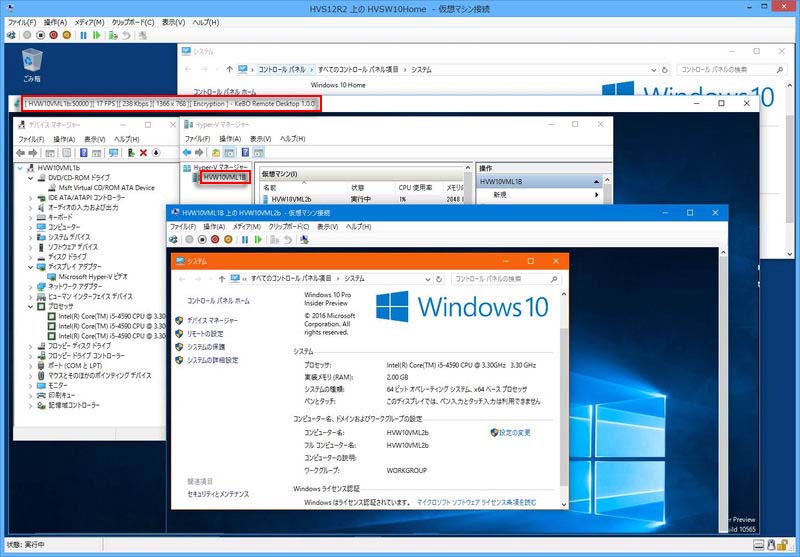Expand IDE ATA/ATAPI コントローラー node
The image size is (800, 557).
pos(31,198)
